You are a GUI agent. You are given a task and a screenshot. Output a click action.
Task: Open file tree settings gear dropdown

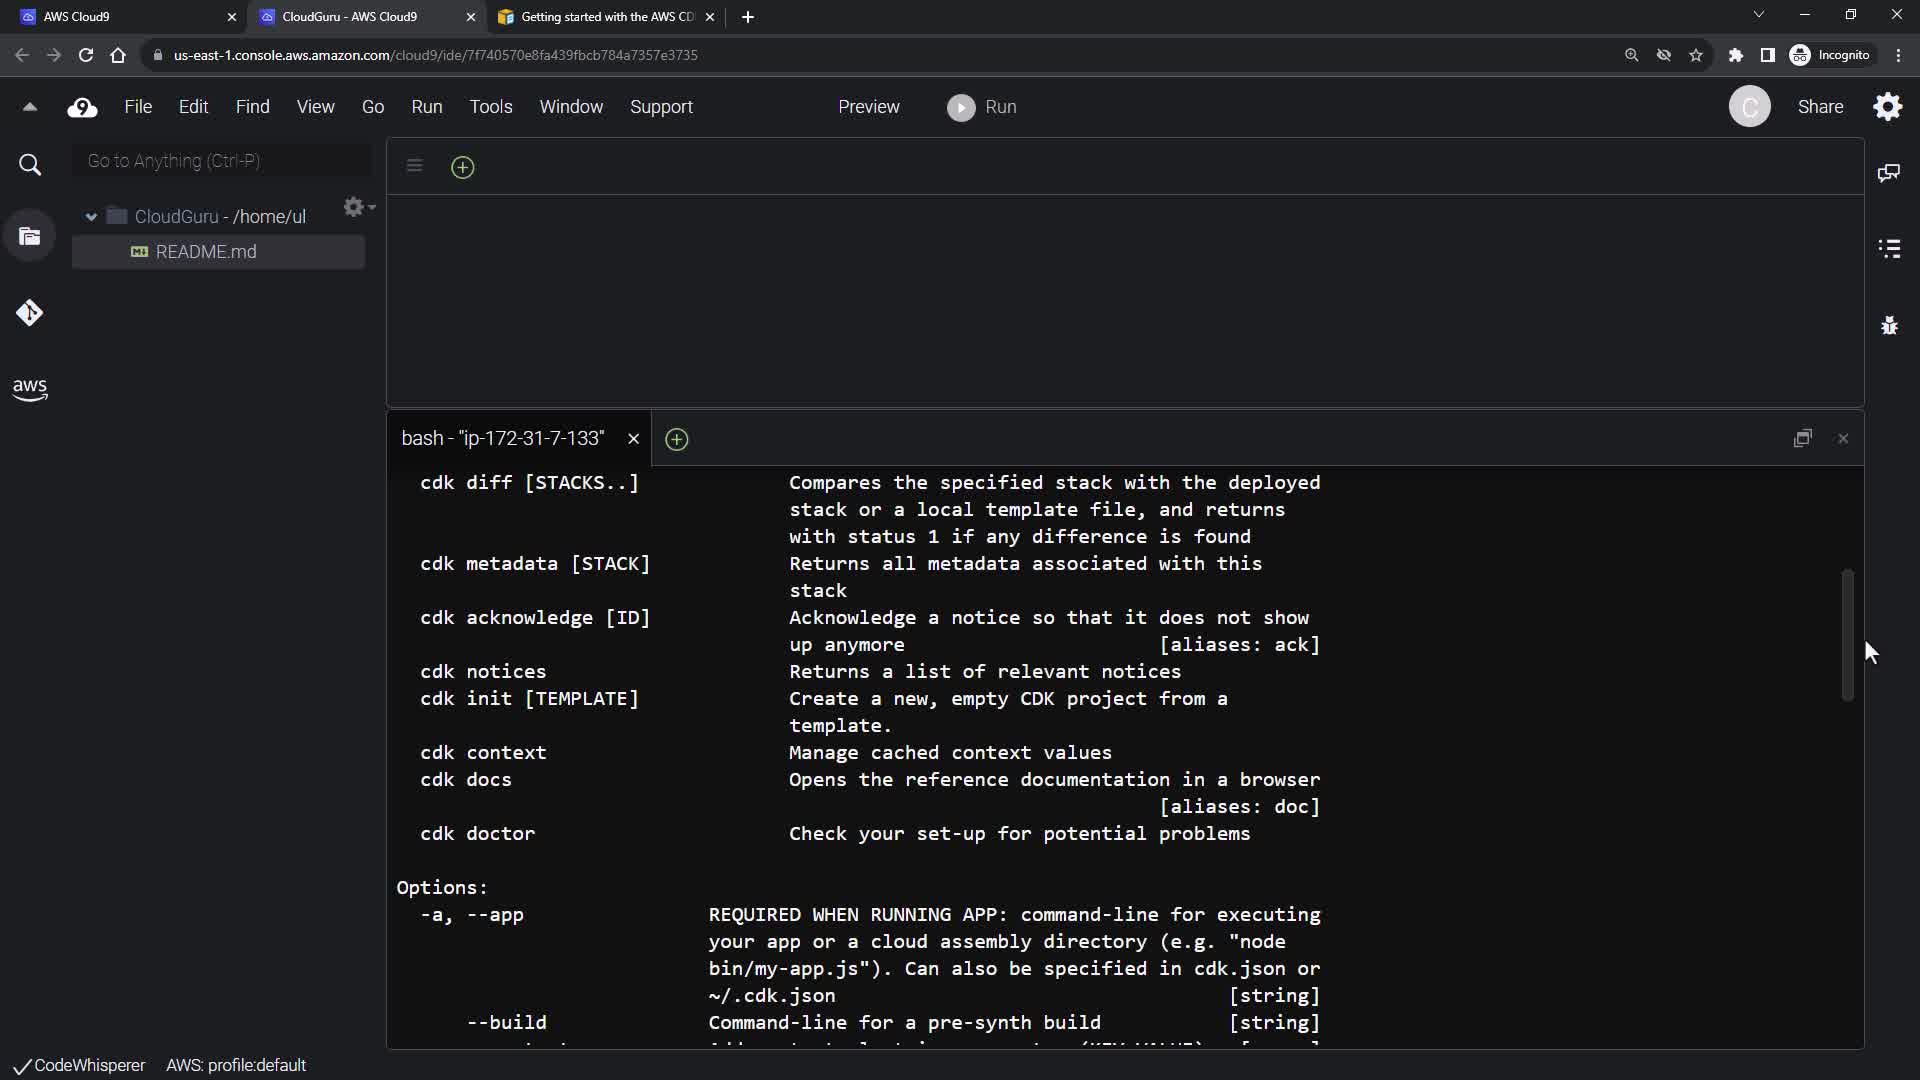tap(358, 207)
